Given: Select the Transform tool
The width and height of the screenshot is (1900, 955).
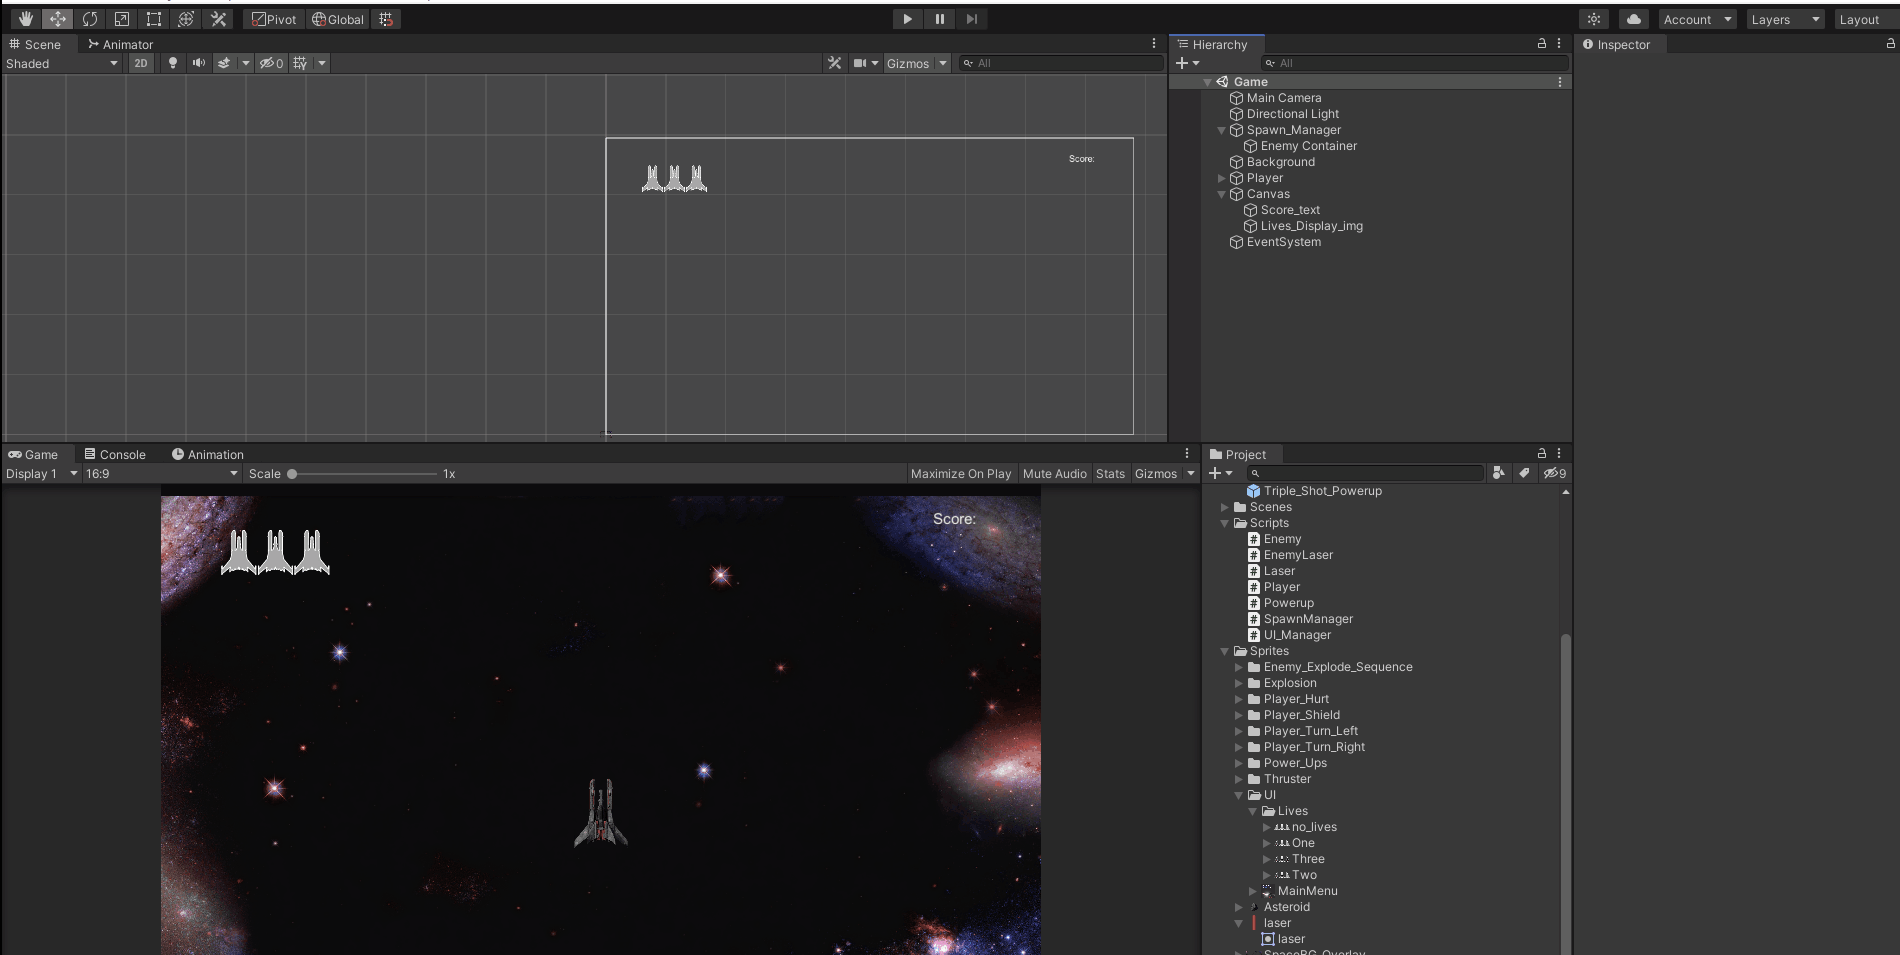Looking at the screenshot, I should tap(185, 19).
